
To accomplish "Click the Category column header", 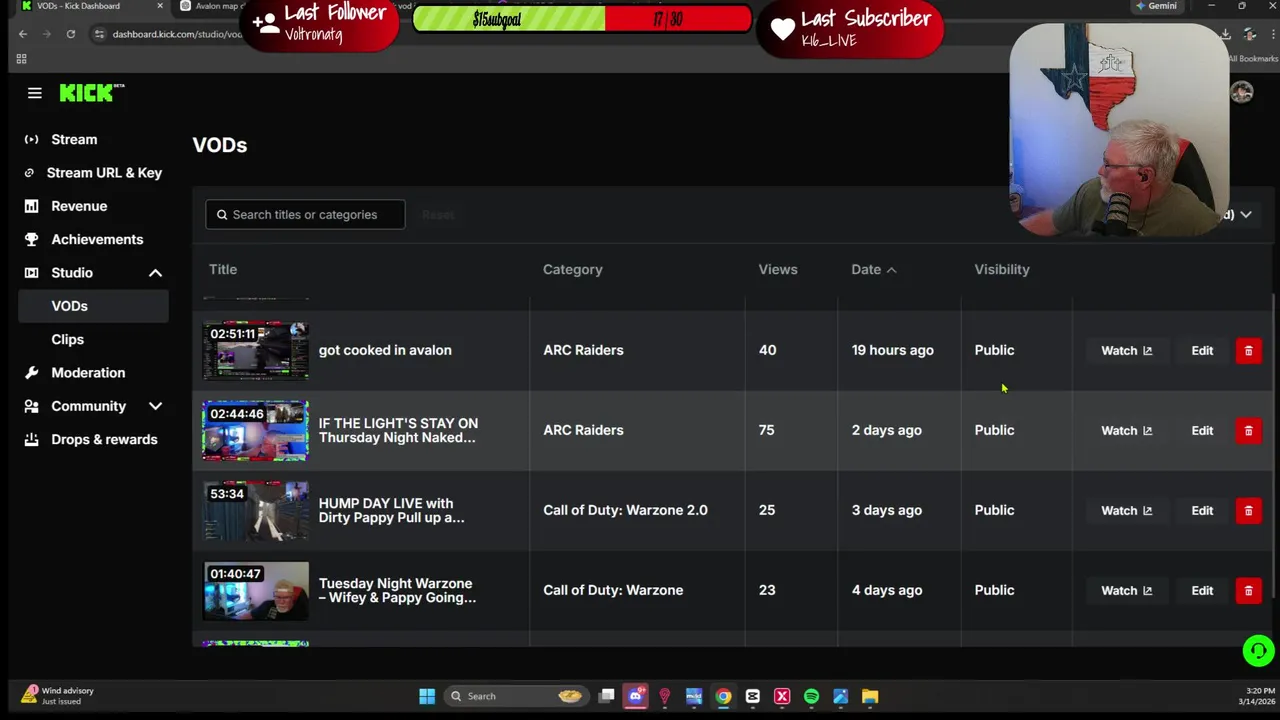I will 572,269.
